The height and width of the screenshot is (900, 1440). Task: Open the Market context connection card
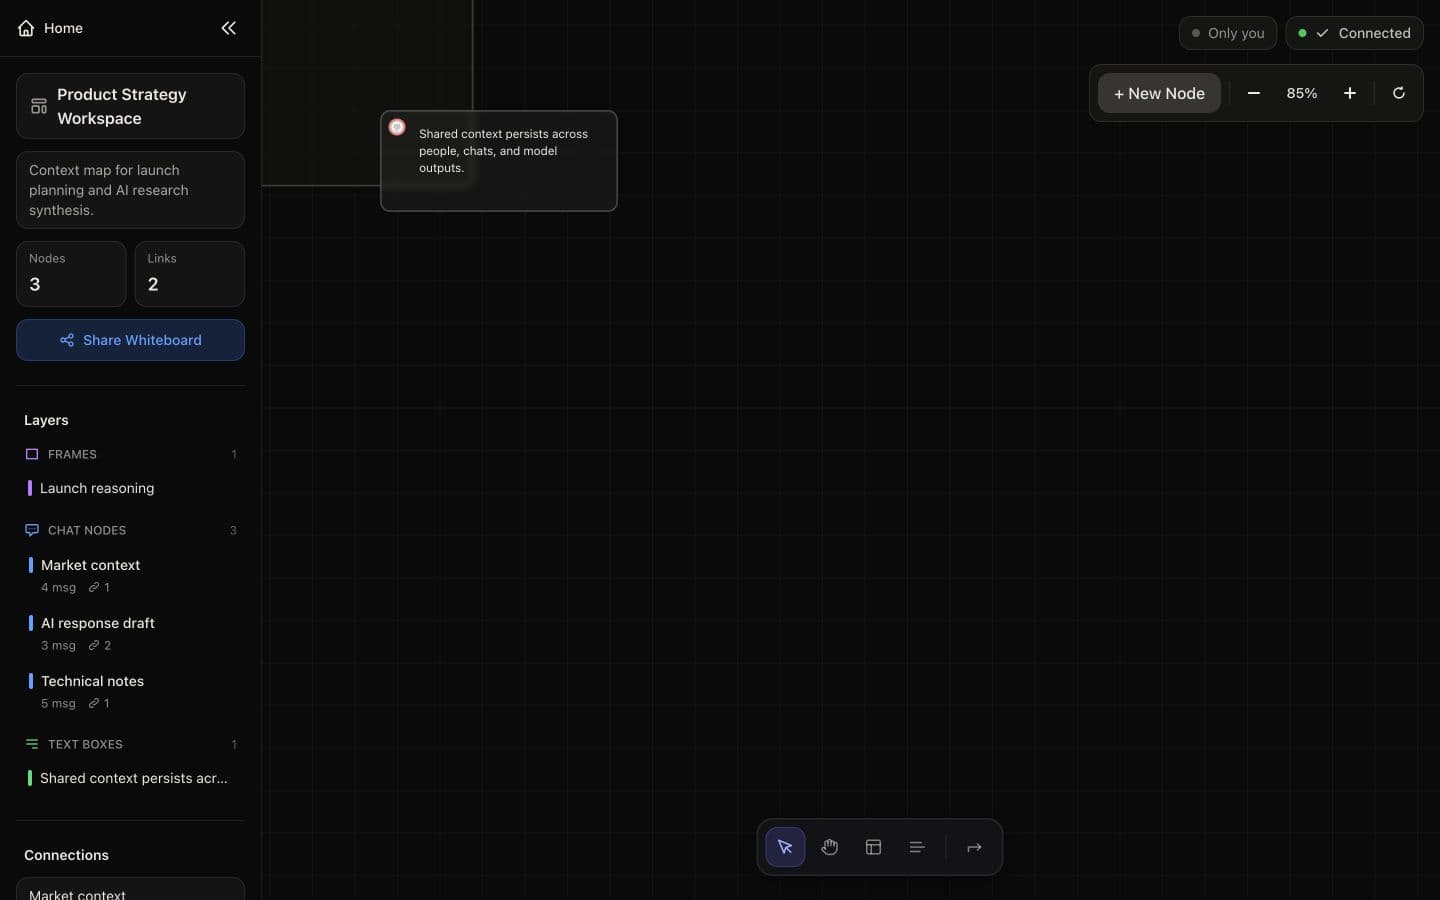click(x=130, y=889)
